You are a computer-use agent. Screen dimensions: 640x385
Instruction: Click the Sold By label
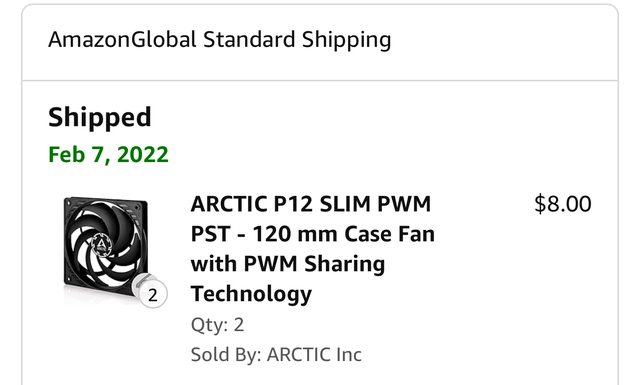(x=226, y=354)
